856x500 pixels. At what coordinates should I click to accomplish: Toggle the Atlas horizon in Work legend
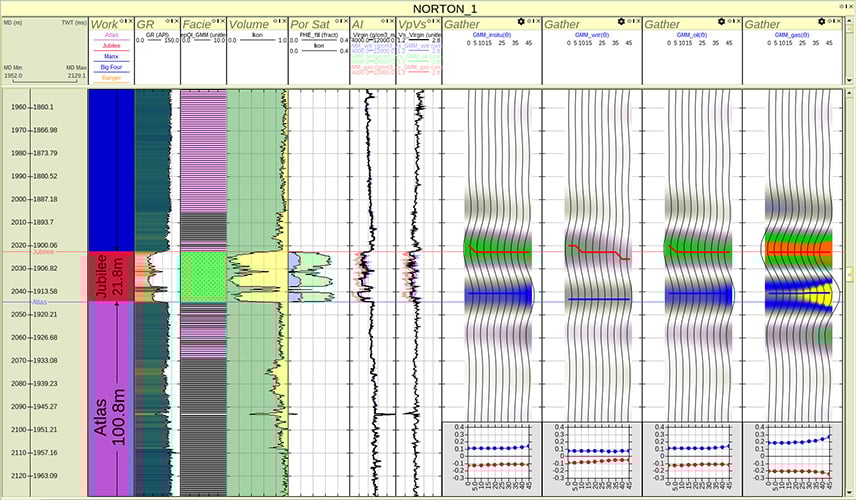coord(110,36)
